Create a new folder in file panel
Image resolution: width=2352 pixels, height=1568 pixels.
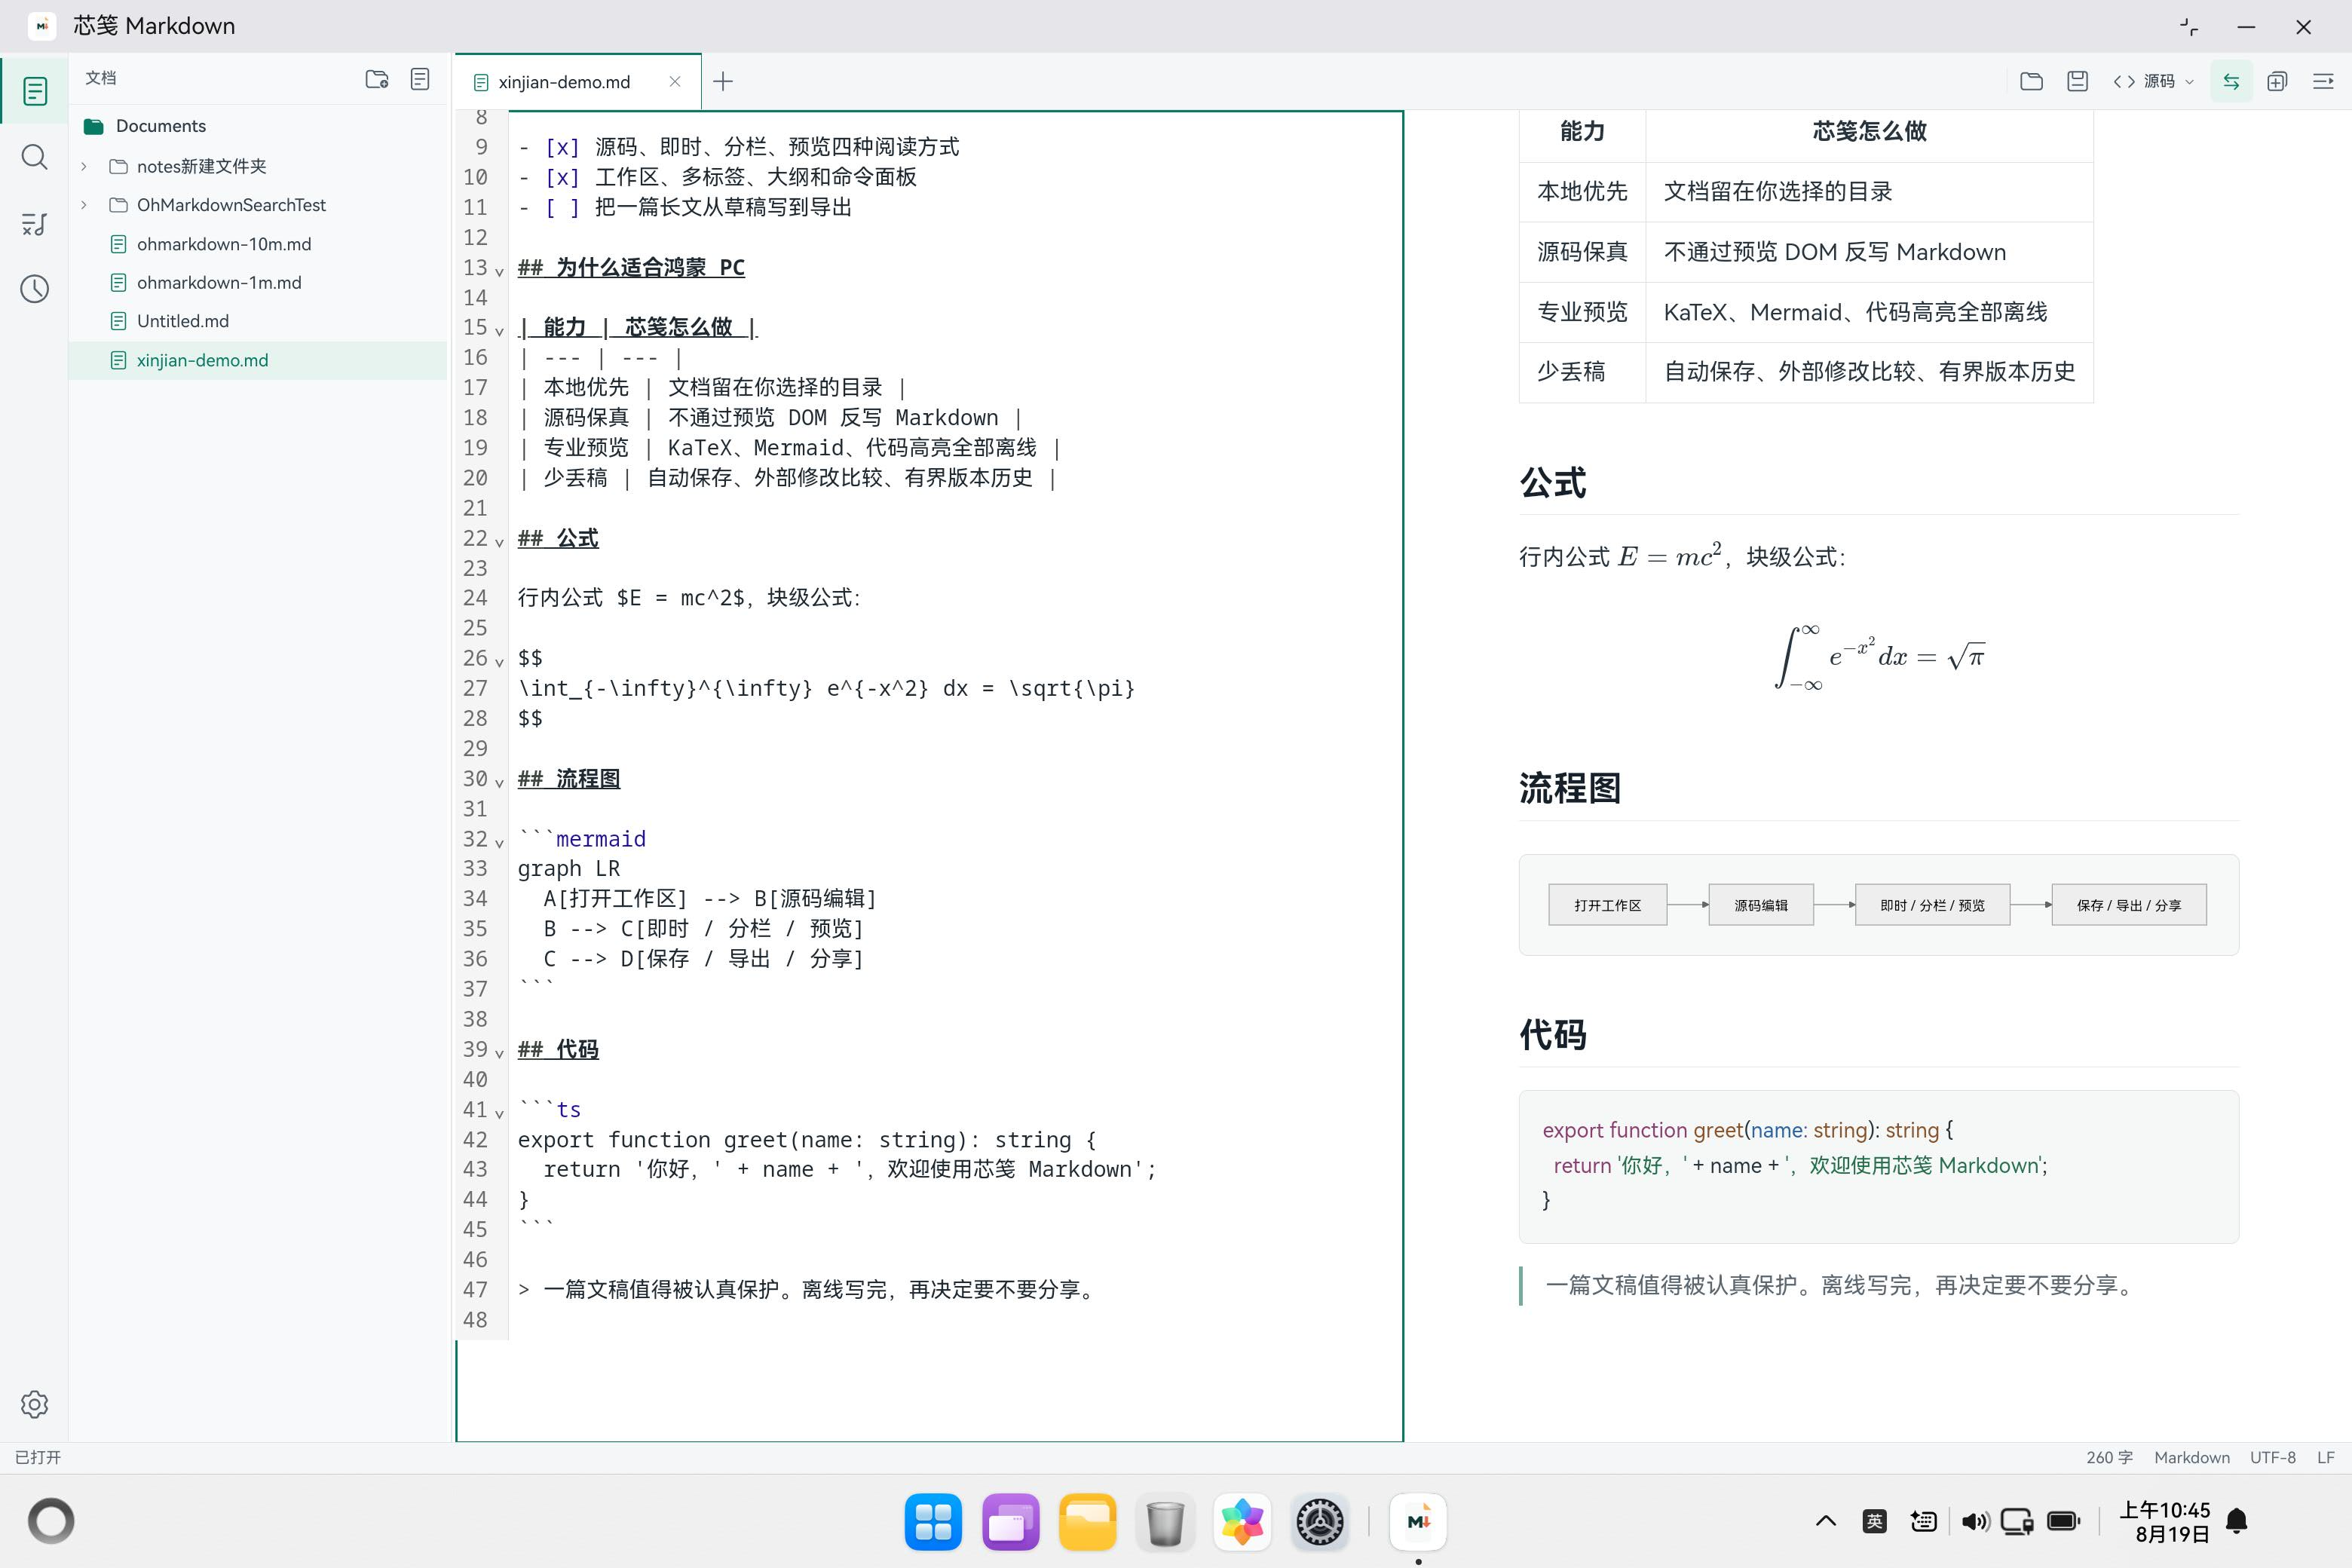pyautogui.click(x=377, y=79)
